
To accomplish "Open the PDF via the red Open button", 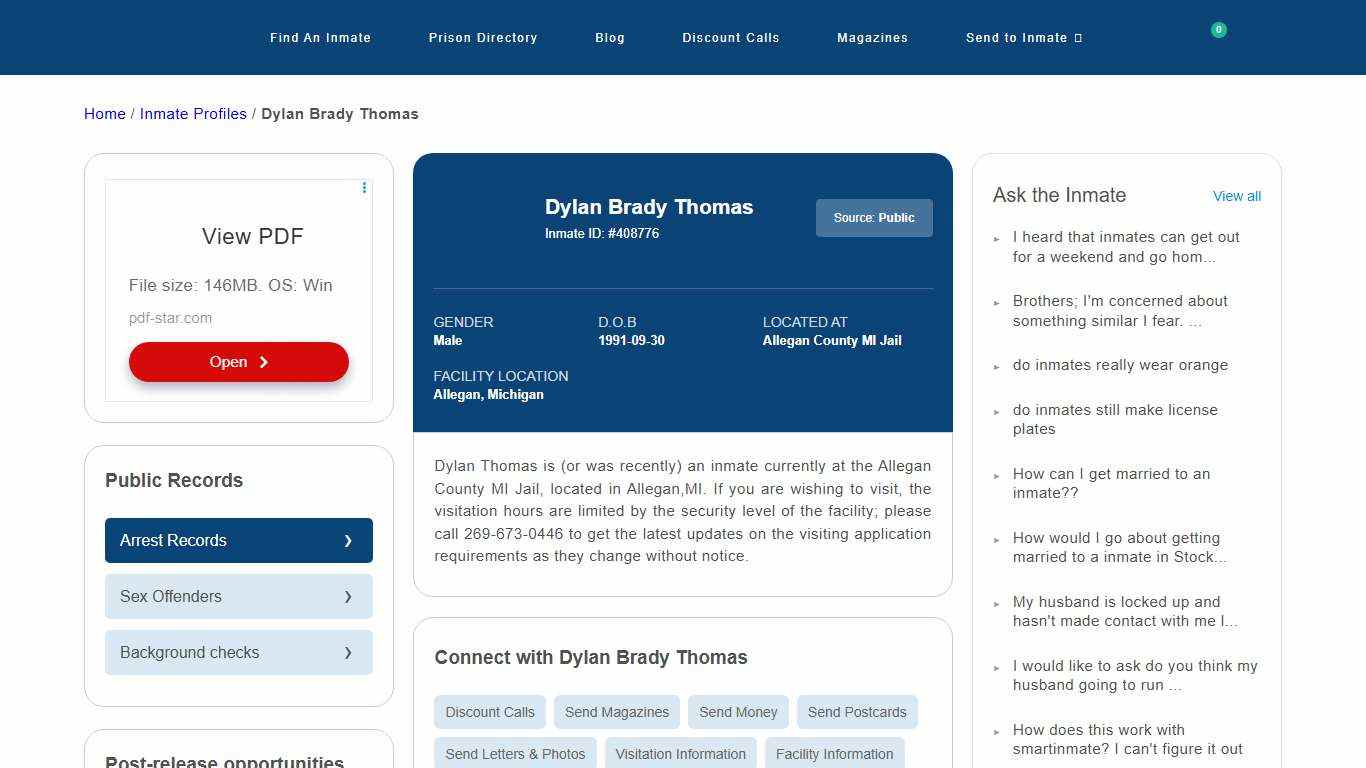I will pos(238,362).
